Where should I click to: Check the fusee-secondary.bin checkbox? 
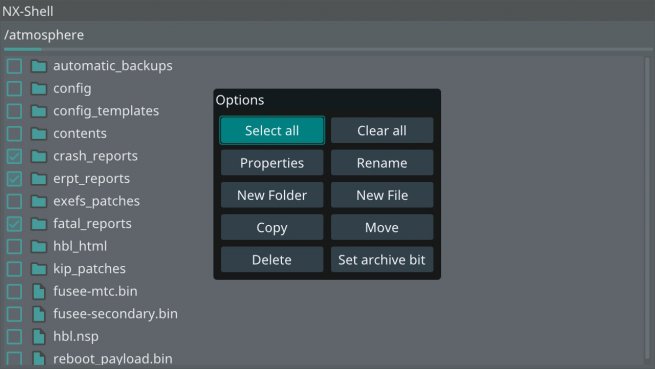click(14, 314)
